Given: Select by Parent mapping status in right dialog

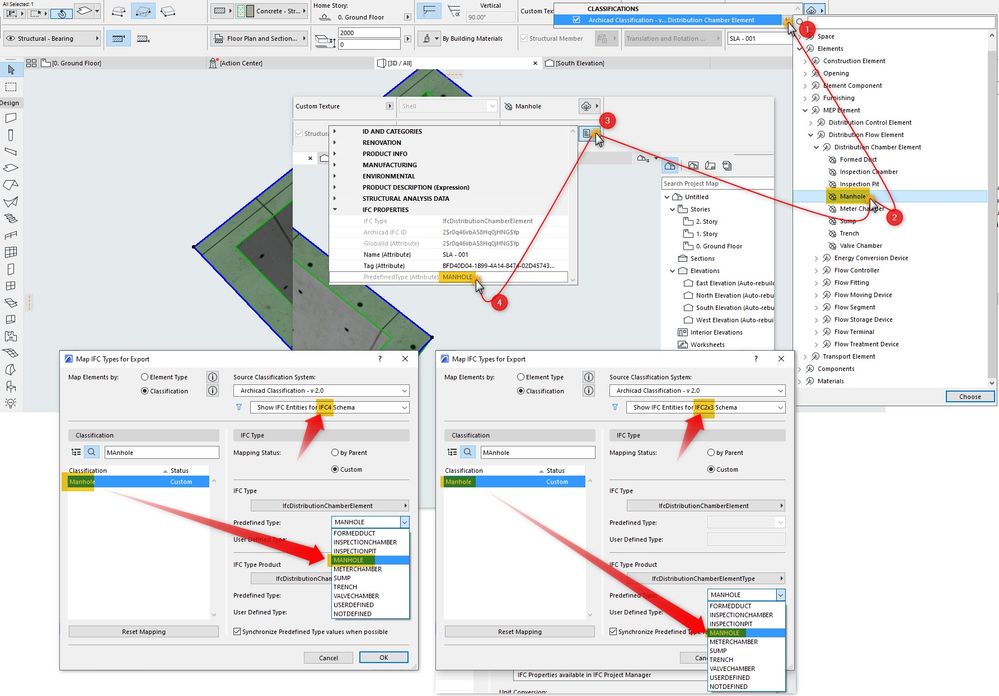Looking at the screenshot, I should pyautogui.click(x=710, y=453).
